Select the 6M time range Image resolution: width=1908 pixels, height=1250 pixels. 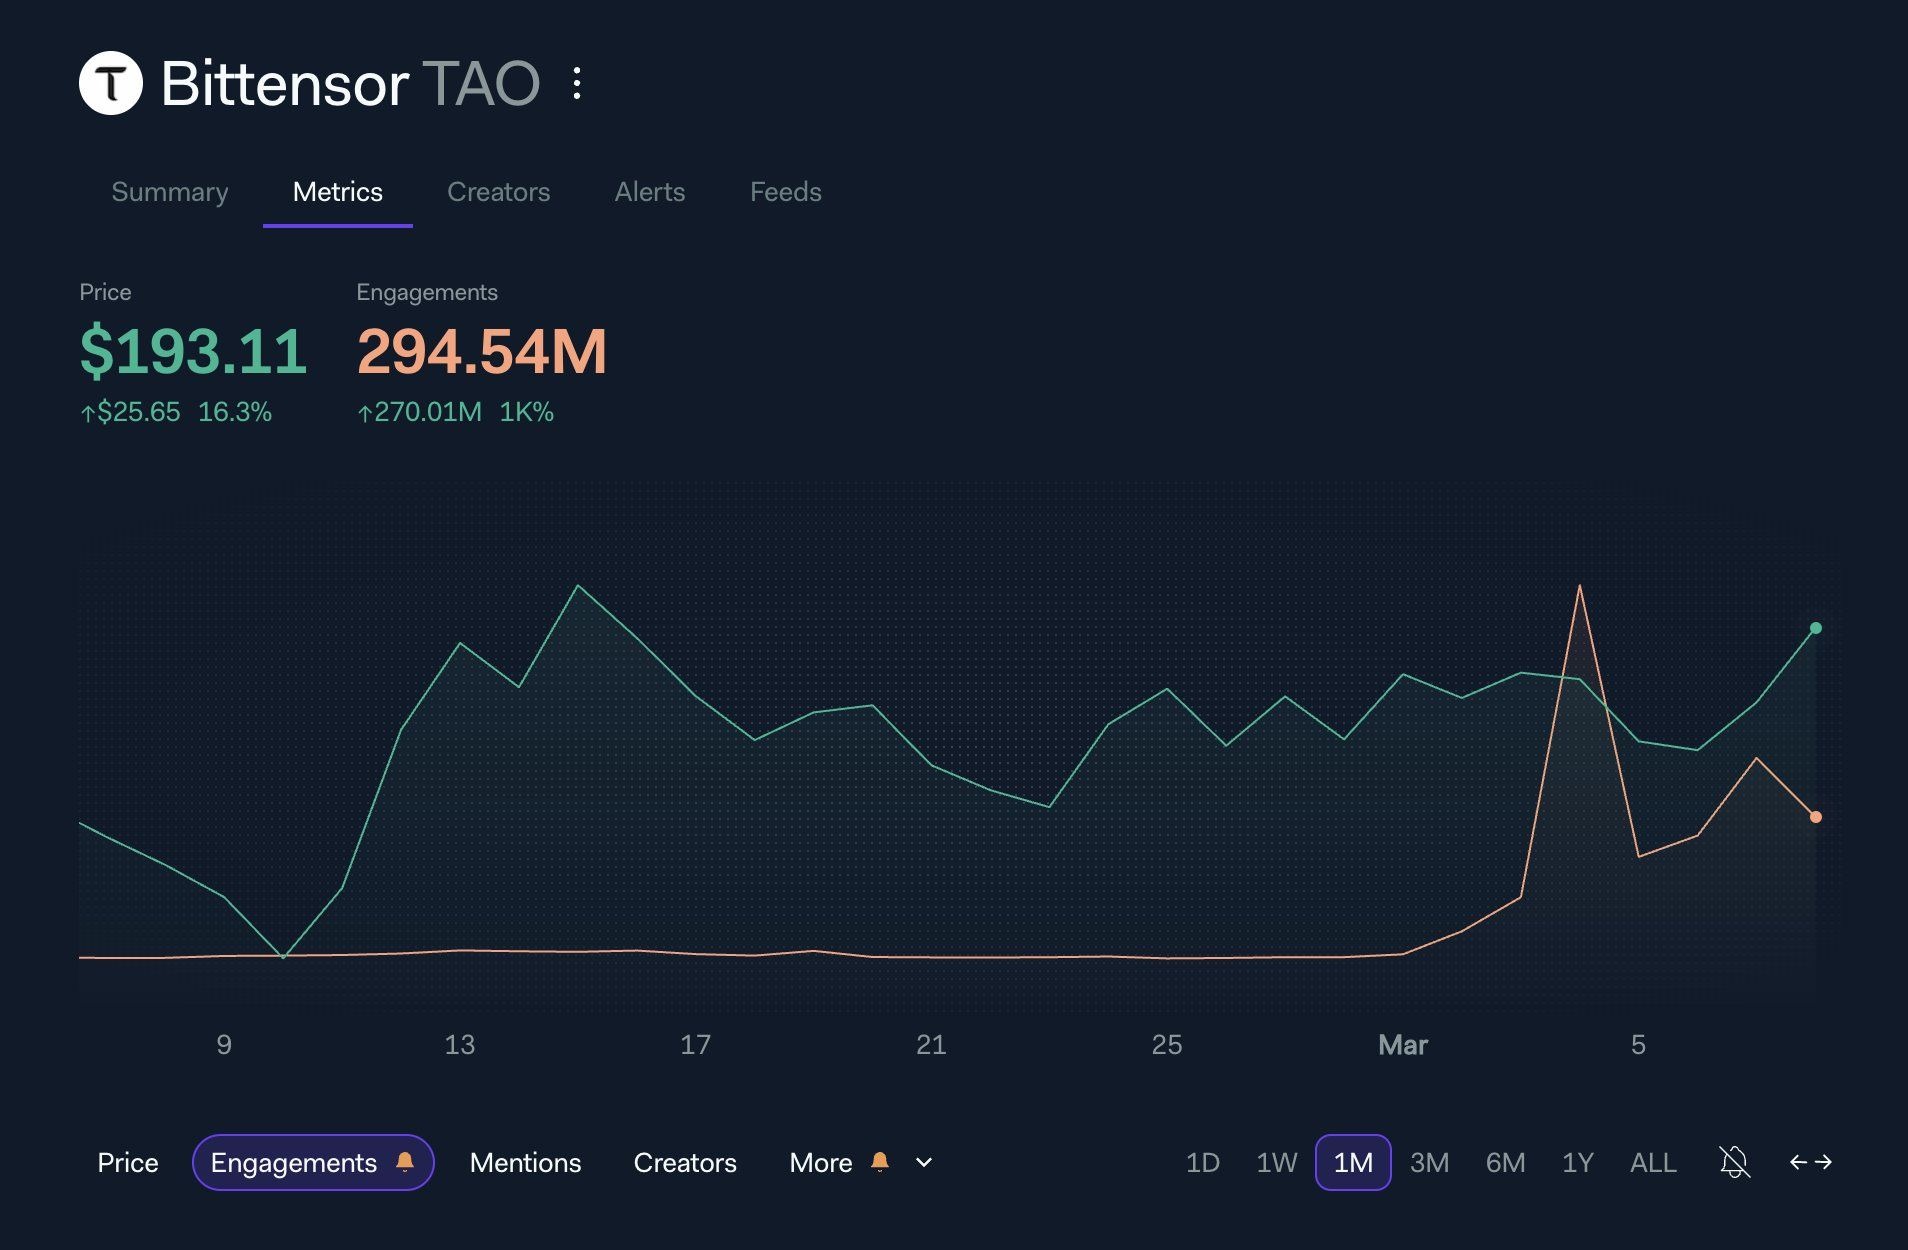(1504, 1162)
